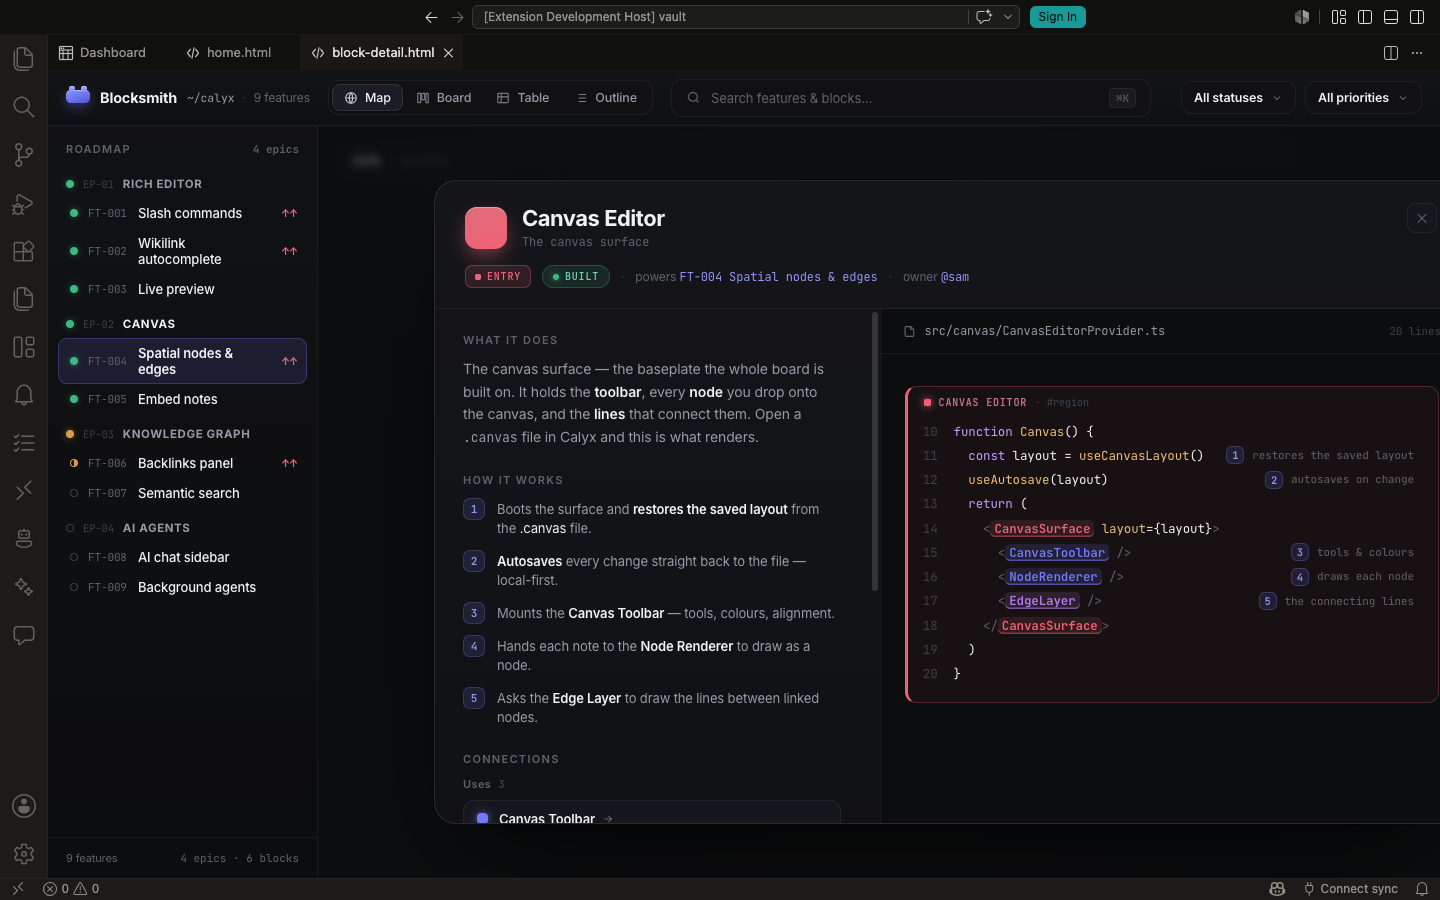This screenshot has width=1440, height=900.
Task: Open the FT-004 Spatial nodes & edges link
Action: [778, 277]
